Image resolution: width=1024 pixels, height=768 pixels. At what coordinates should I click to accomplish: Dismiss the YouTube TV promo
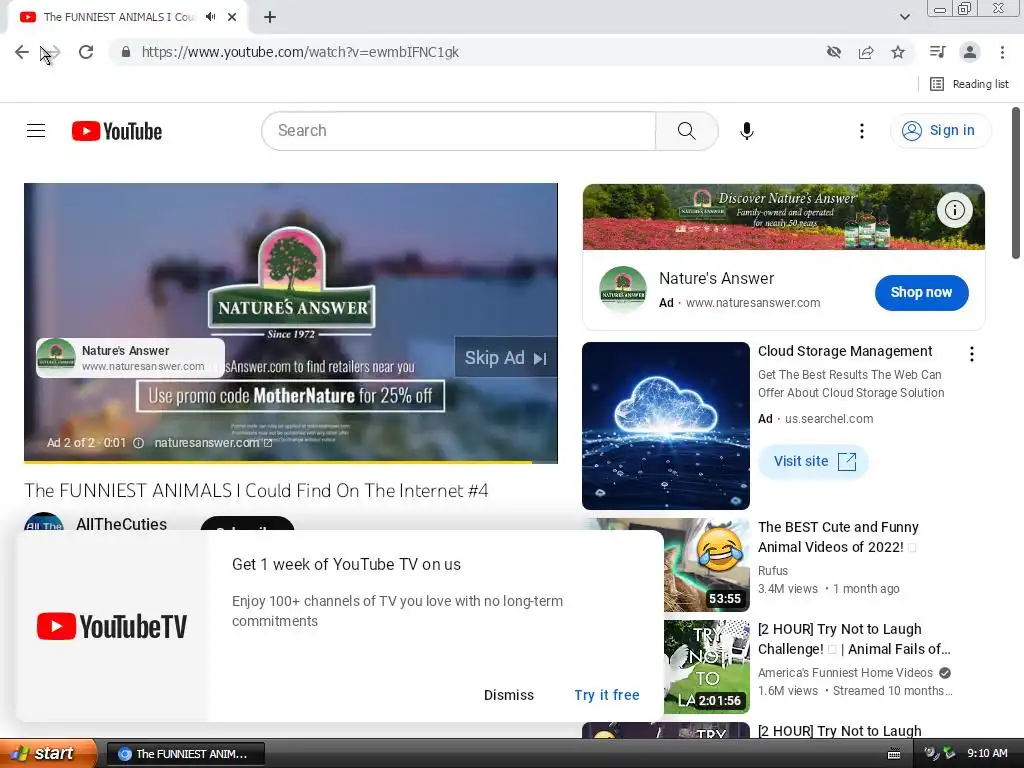click(508, 695)
